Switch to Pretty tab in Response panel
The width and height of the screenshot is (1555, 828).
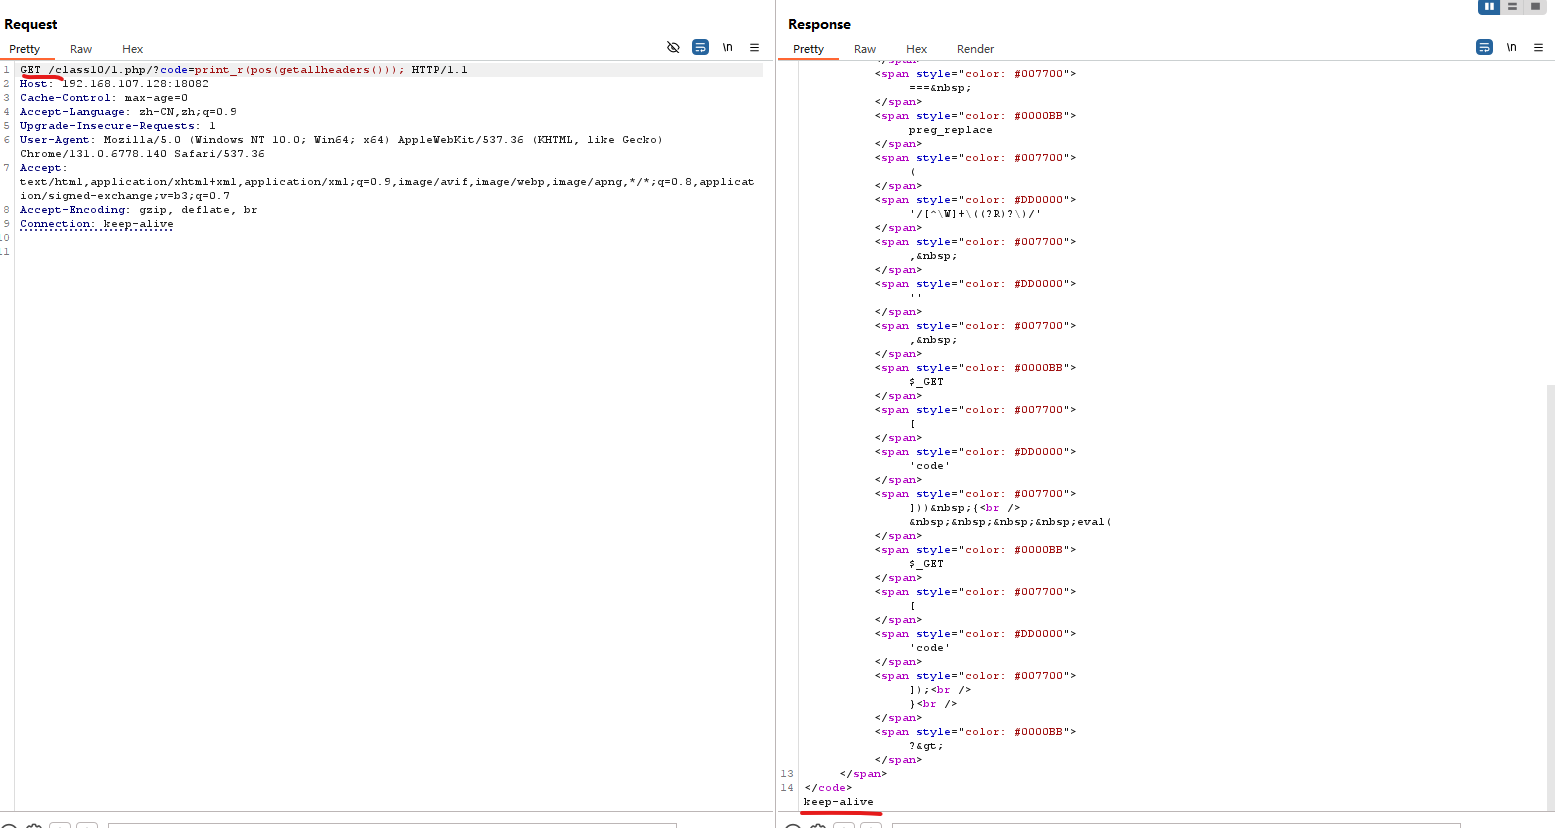(809, 49)
